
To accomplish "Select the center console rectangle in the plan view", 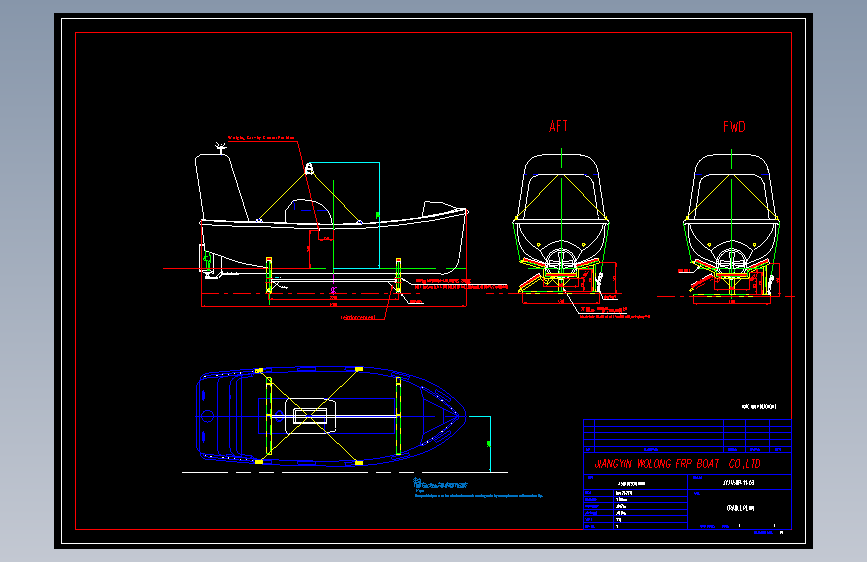I will 310,415.
